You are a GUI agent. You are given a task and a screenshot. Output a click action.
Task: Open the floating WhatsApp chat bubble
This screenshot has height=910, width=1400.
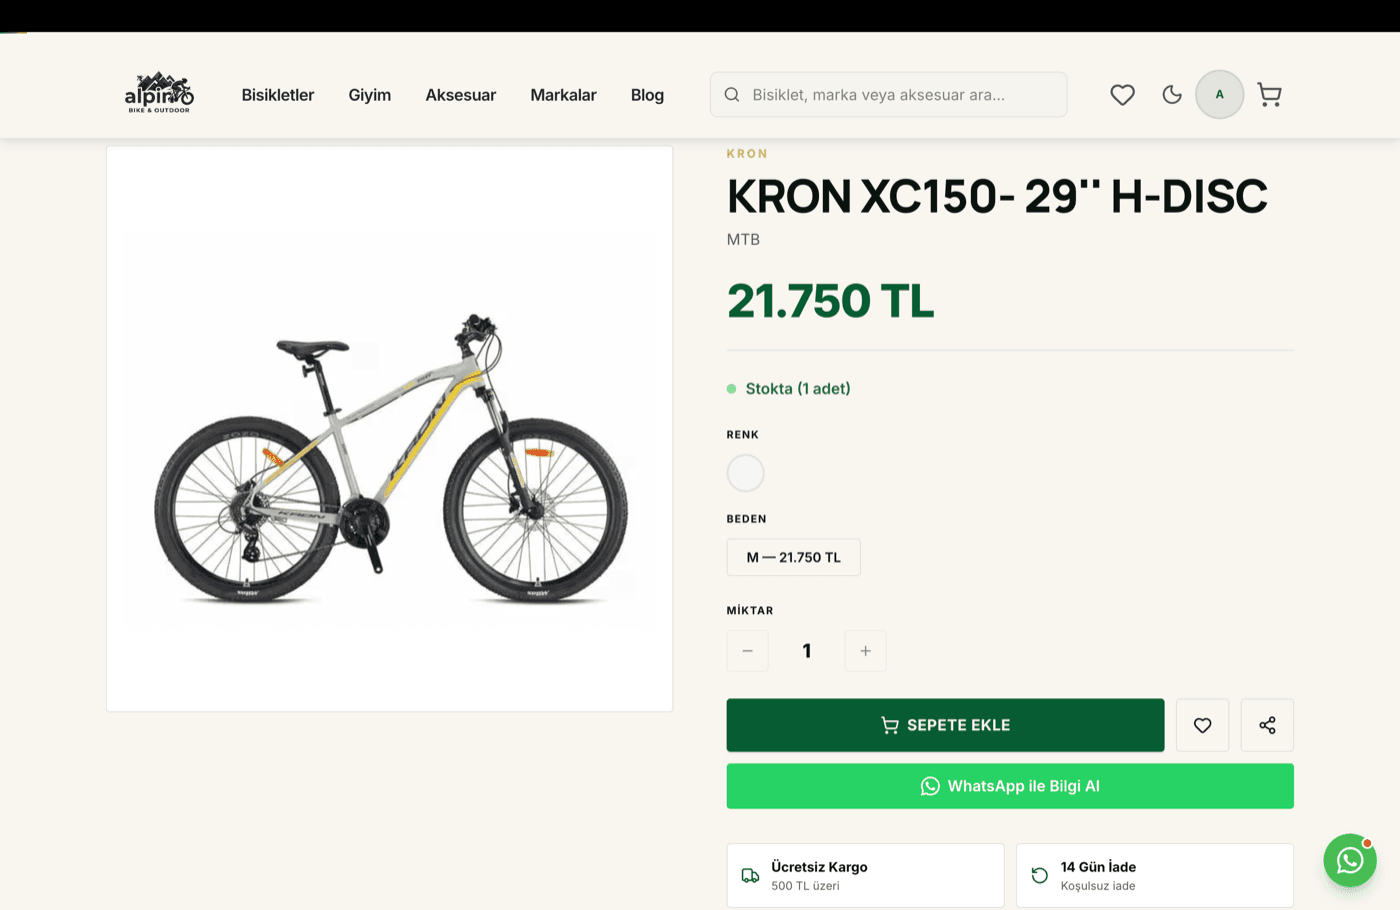click(1350, 860)
